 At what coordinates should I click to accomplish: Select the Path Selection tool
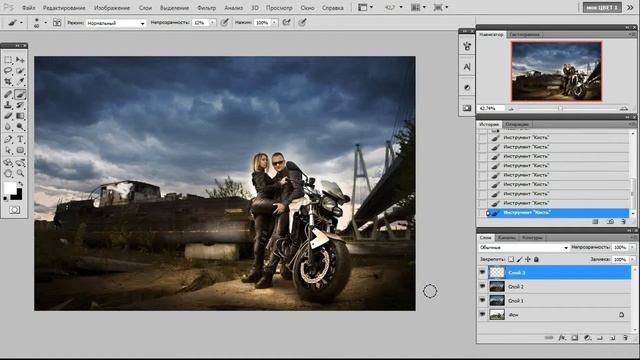[x=8, y=151]
